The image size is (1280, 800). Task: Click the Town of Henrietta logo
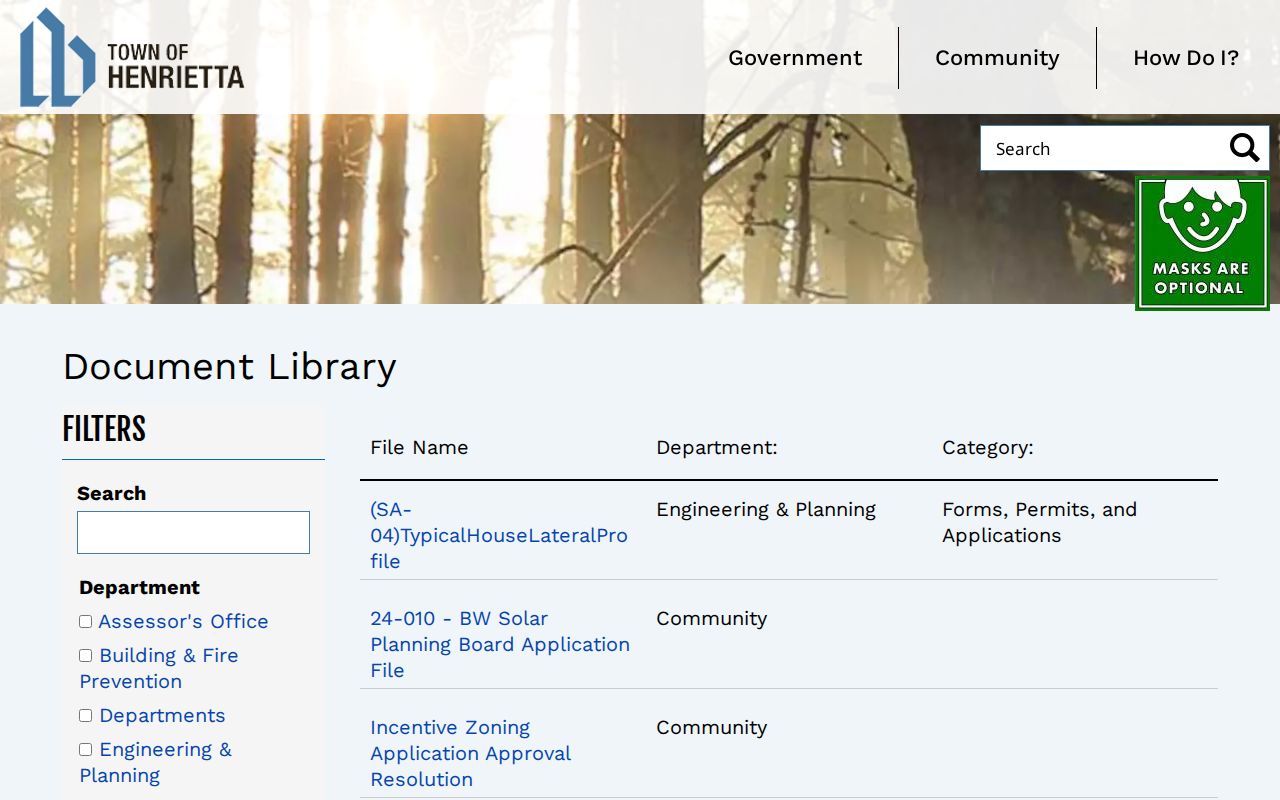132,58
